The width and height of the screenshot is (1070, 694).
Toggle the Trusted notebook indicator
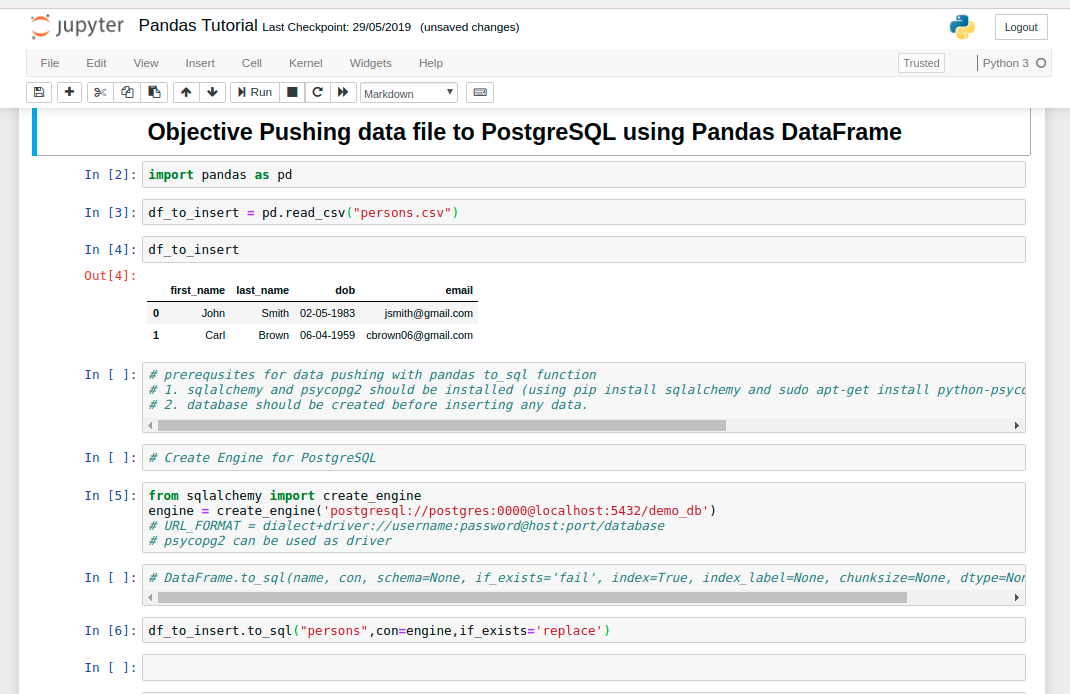921,63
